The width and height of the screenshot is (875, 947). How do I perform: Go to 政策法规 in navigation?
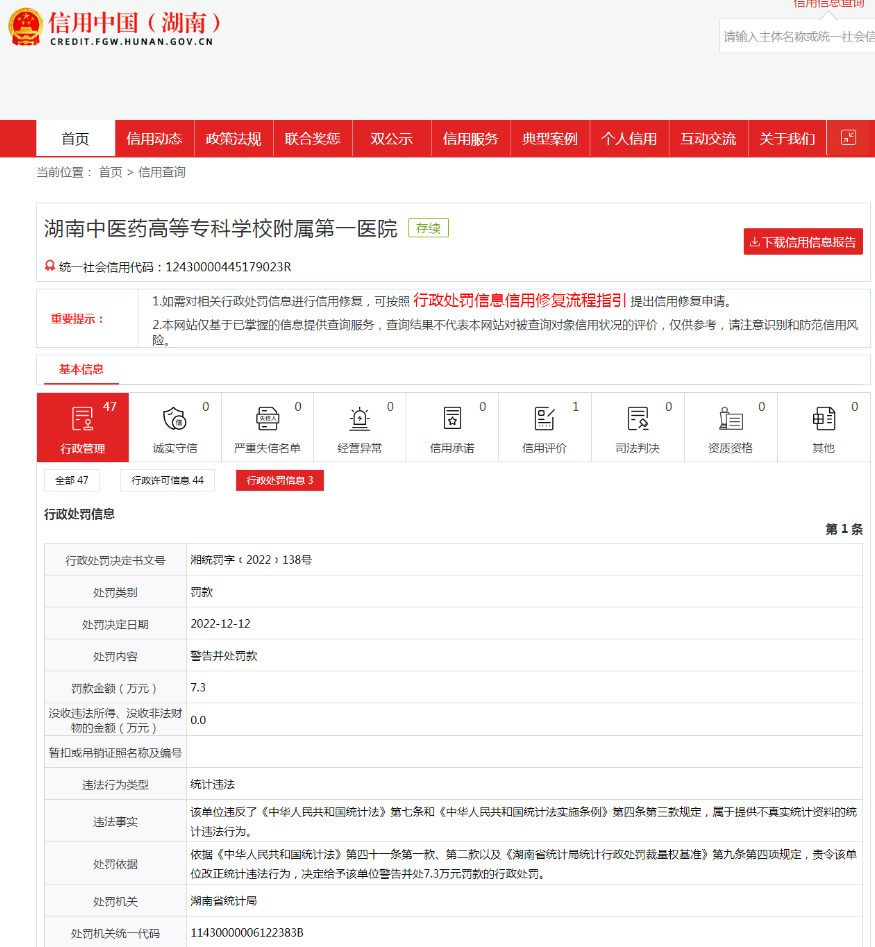click(x=233, y=139)
